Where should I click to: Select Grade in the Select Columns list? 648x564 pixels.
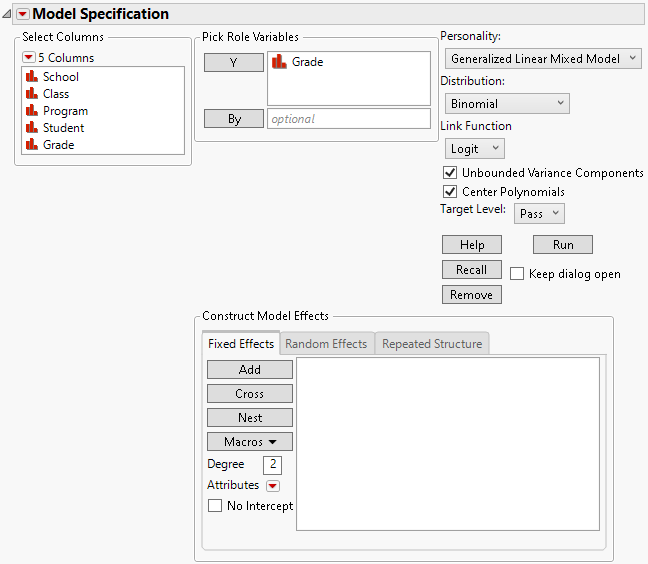(58, 145)
